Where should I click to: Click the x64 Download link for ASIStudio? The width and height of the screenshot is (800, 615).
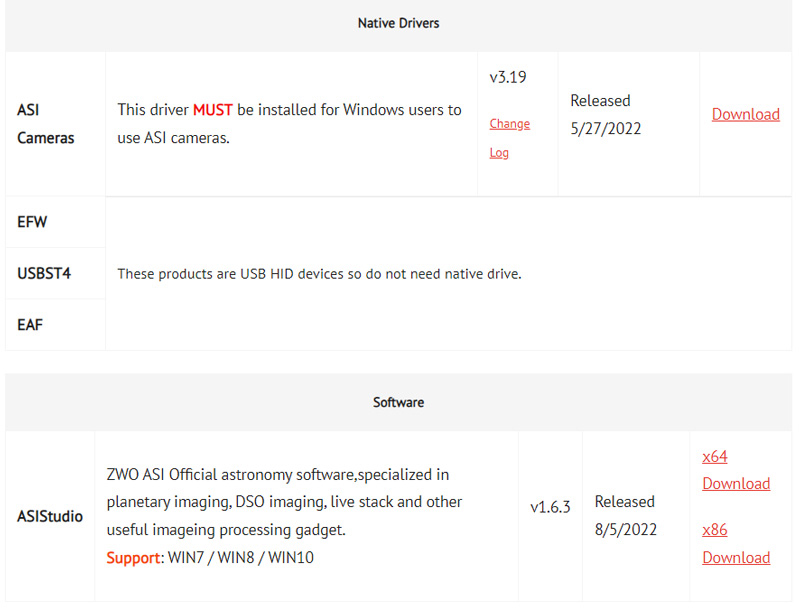[x=736, y=470]
